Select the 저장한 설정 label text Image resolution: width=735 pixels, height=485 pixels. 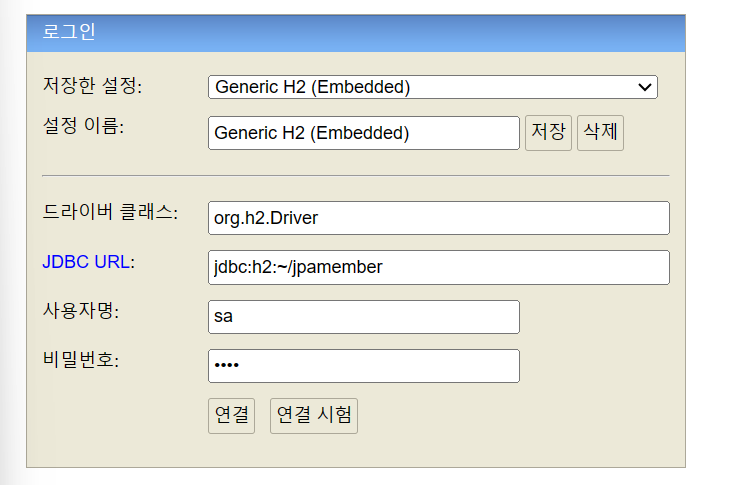(x=92, y=86)
